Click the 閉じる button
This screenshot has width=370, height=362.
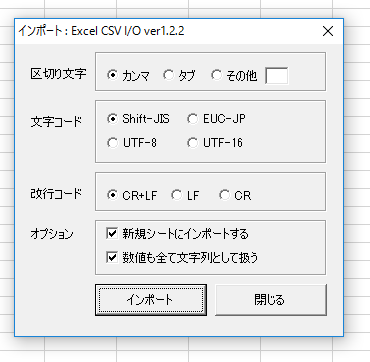coord(271,300)
